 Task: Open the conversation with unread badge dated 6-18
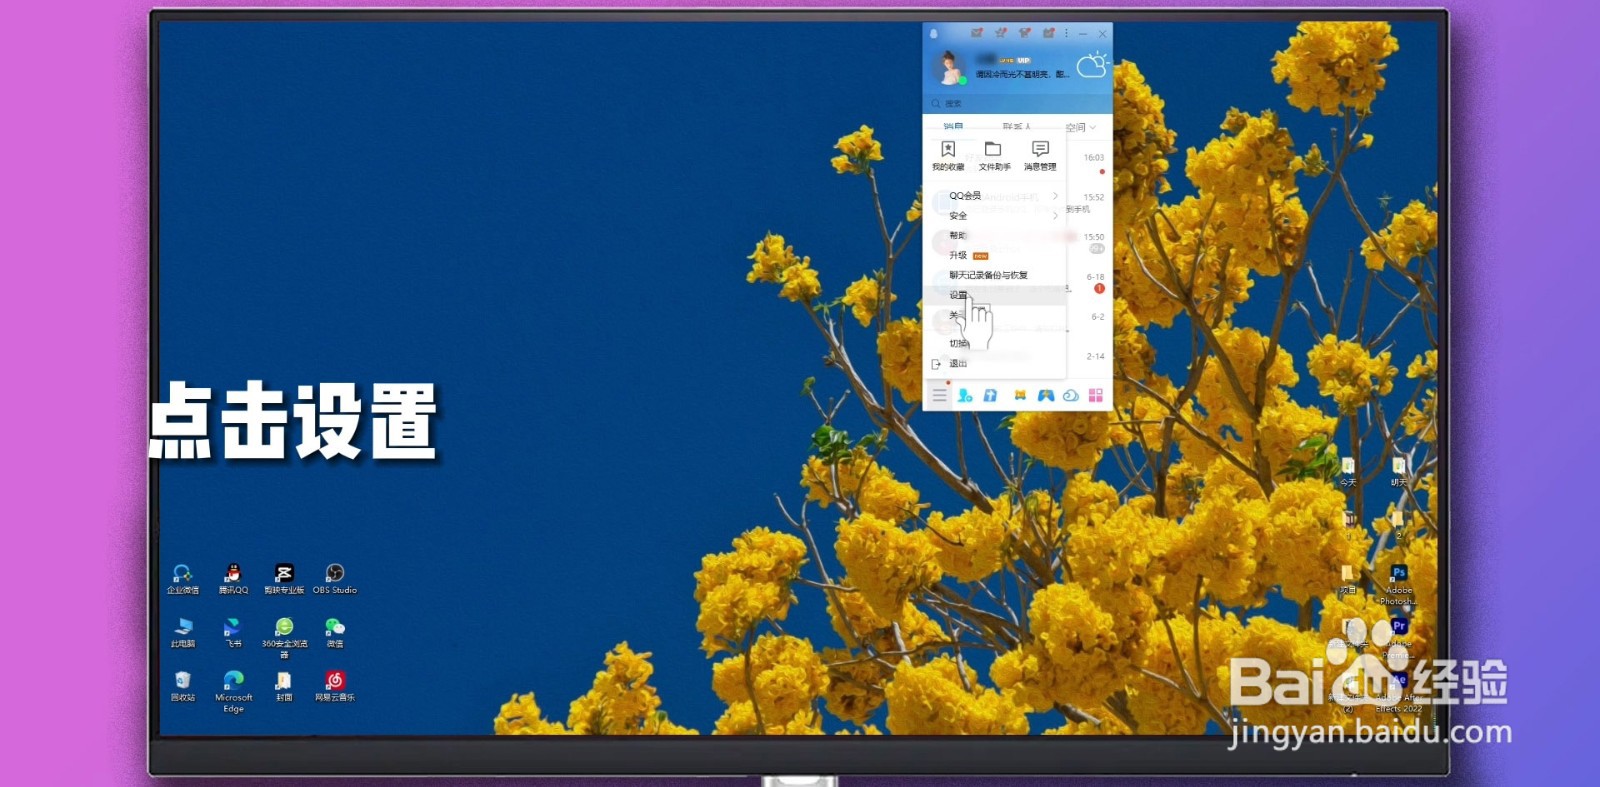coord(1089,283)
